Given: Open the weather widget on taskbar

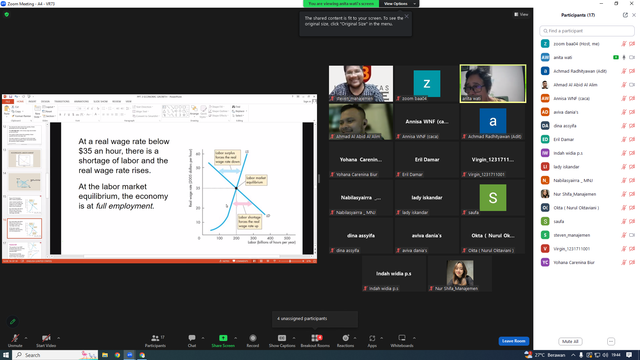Looking at the screenshot, I should pos(545,355).
